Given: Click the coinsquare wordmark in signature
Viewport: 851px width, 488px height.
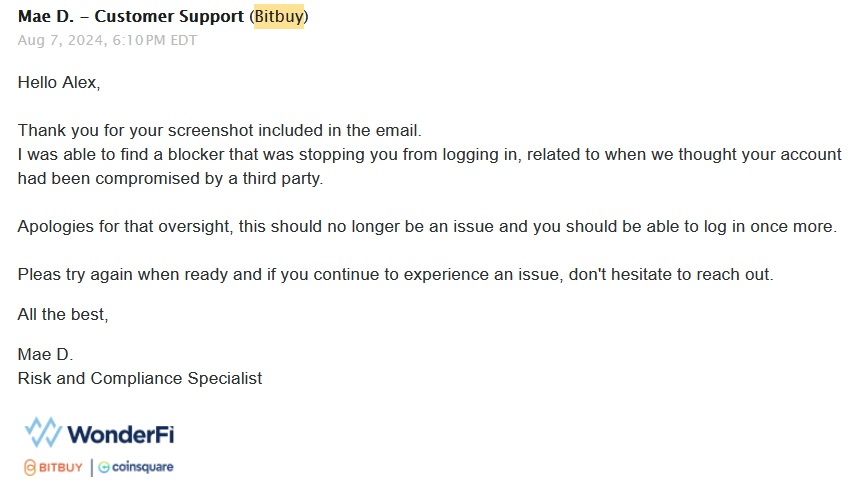Looking at the screenshot, I should pyautogui.click(x=143, y=467).
